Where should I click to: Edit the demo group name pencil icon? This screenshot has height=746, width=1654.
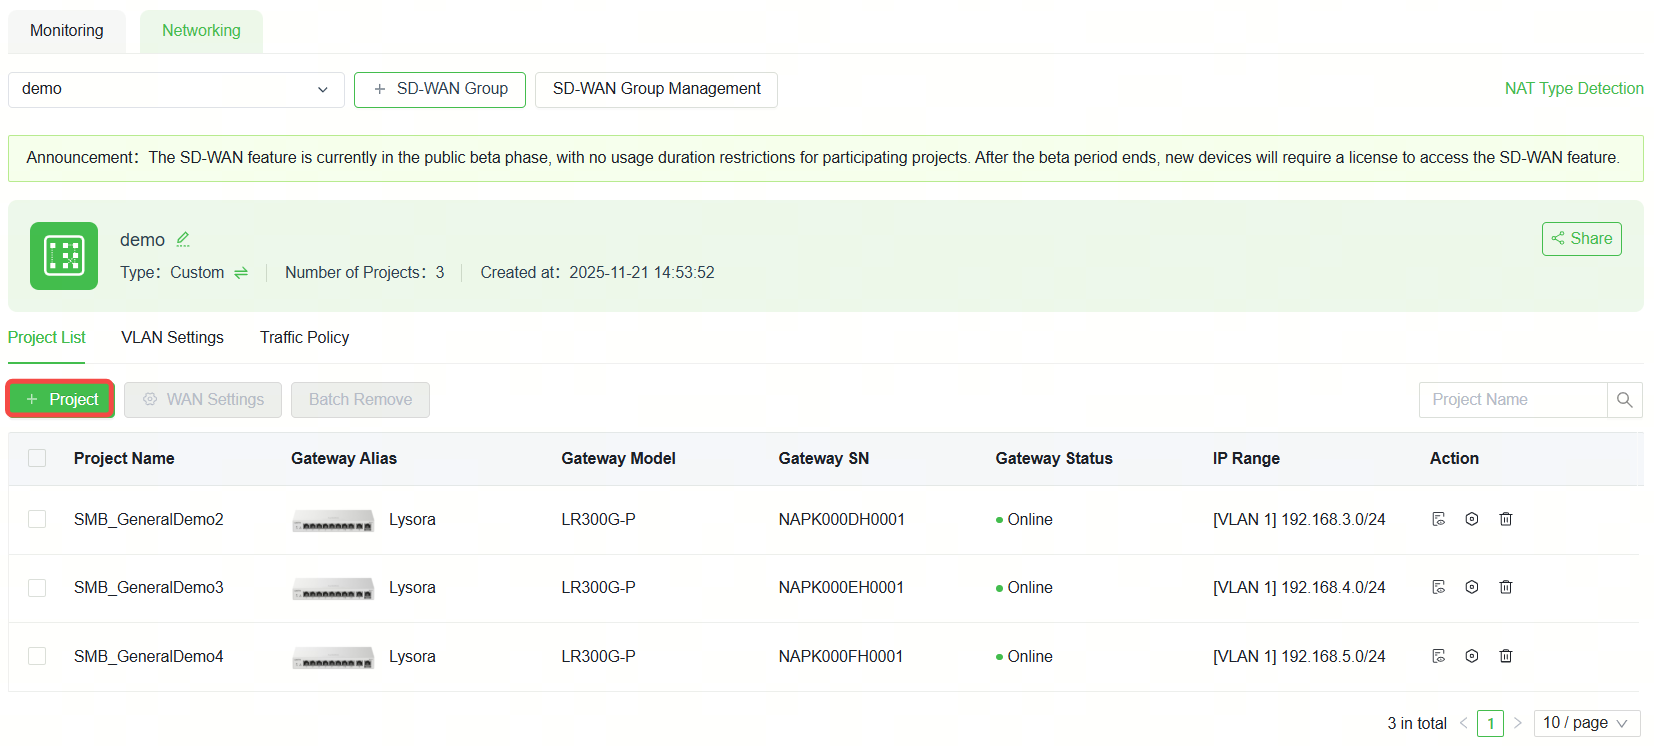pos(183,240)
